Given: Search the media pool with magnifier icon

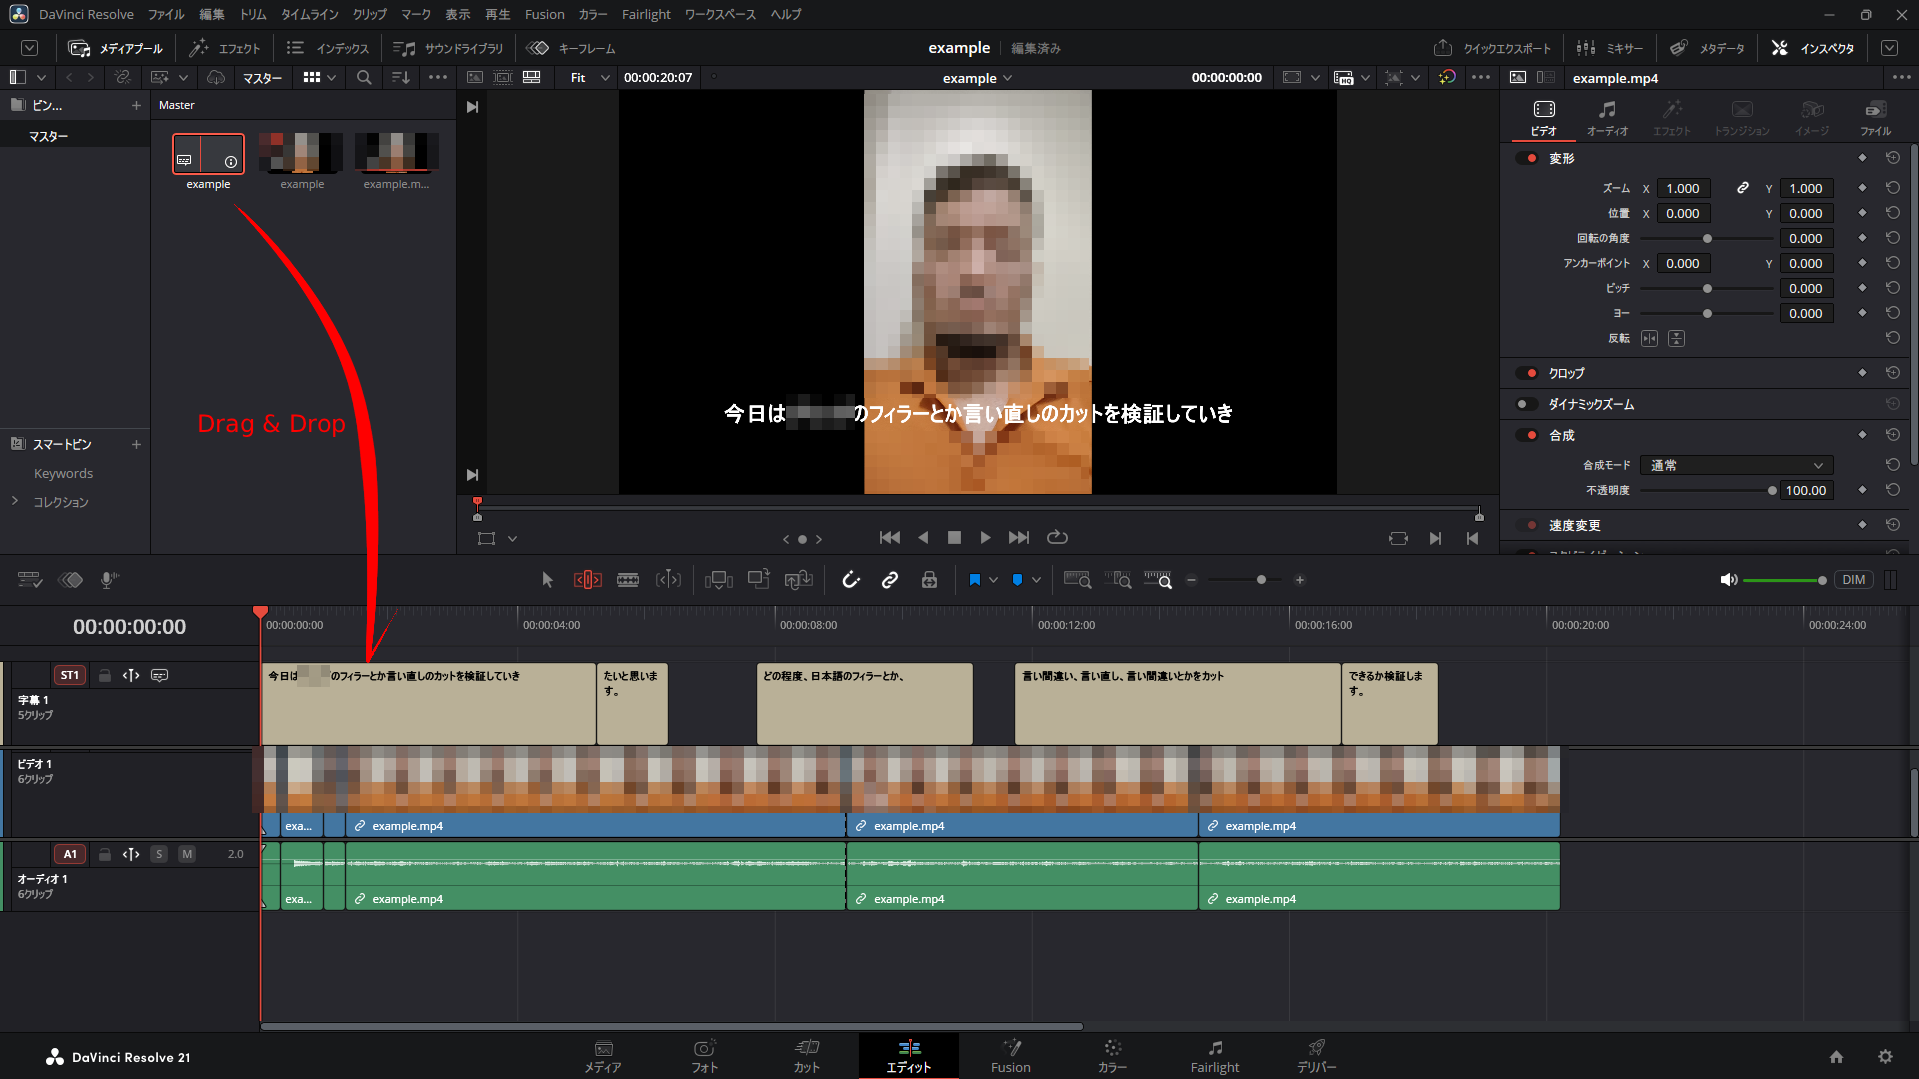Looking at the screenshot, I should 364,77.
